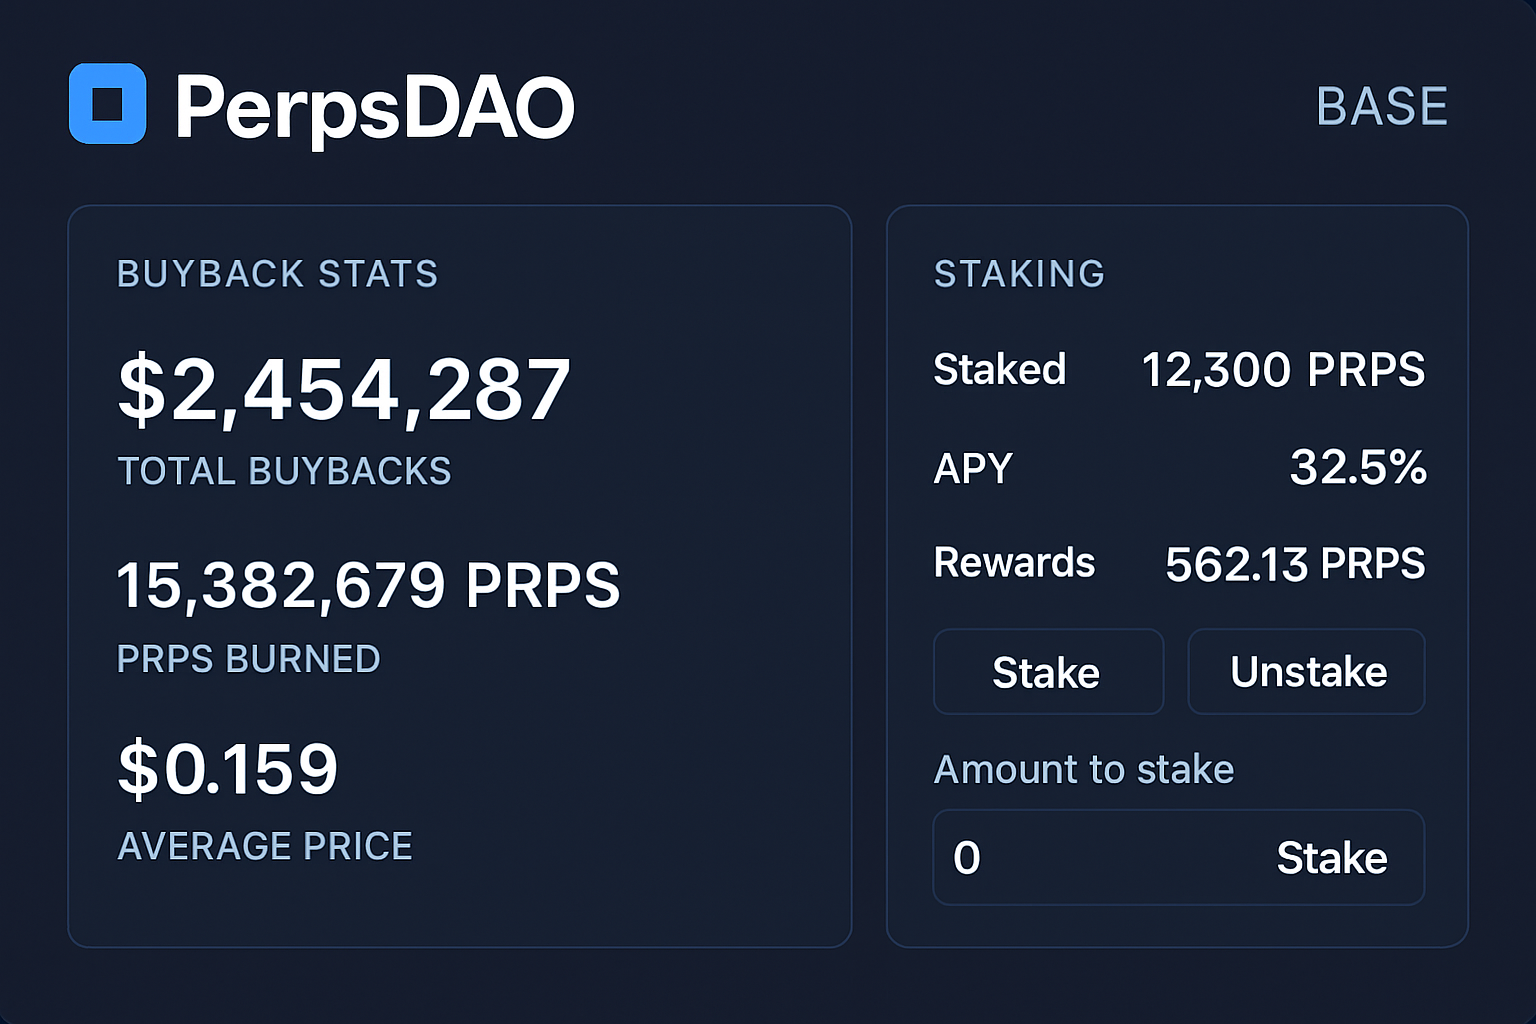Click the STAKING panel heading
The image size is (1536, 1024).
click(1019, 274)
